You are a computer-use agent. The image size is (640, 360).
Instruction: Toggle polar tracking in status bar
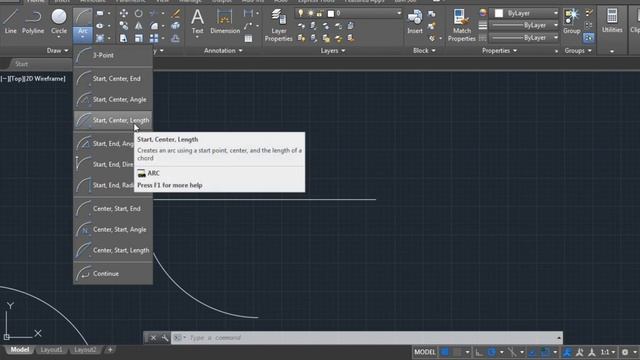[491, 352]
